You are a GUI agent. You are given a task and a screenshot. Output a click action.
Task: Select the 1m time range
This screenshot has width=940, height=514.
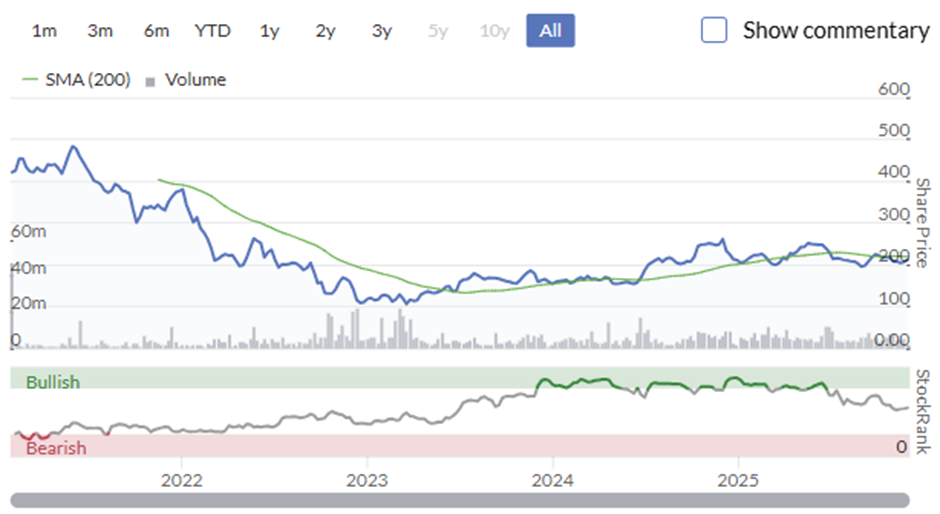pyautogui.click(x=44, y=31)
